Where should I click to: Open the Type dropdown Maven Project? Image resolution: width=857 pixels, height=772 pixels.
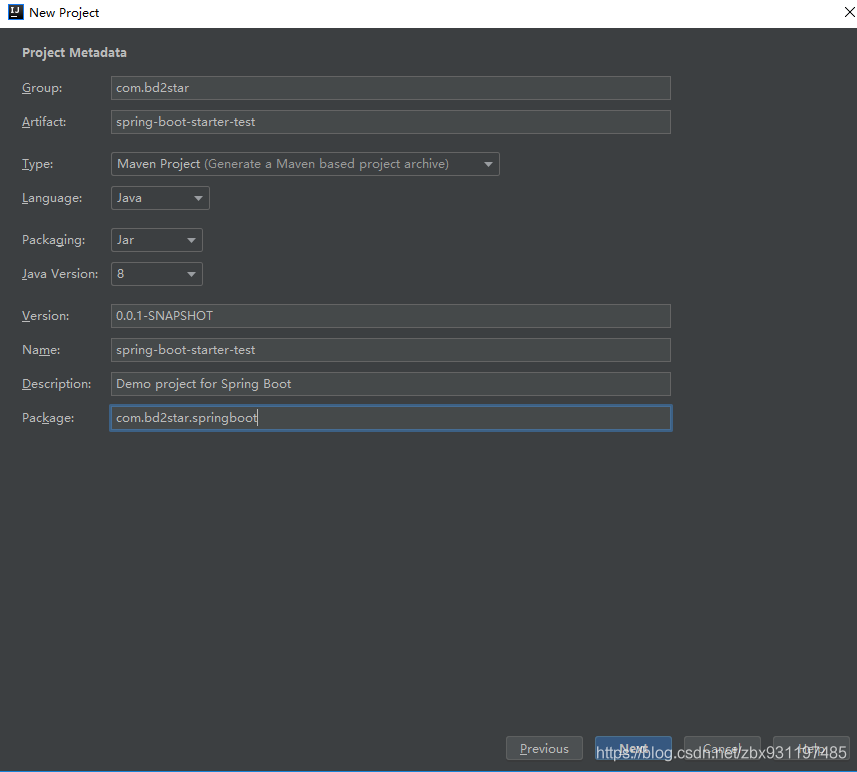[305, 164]
